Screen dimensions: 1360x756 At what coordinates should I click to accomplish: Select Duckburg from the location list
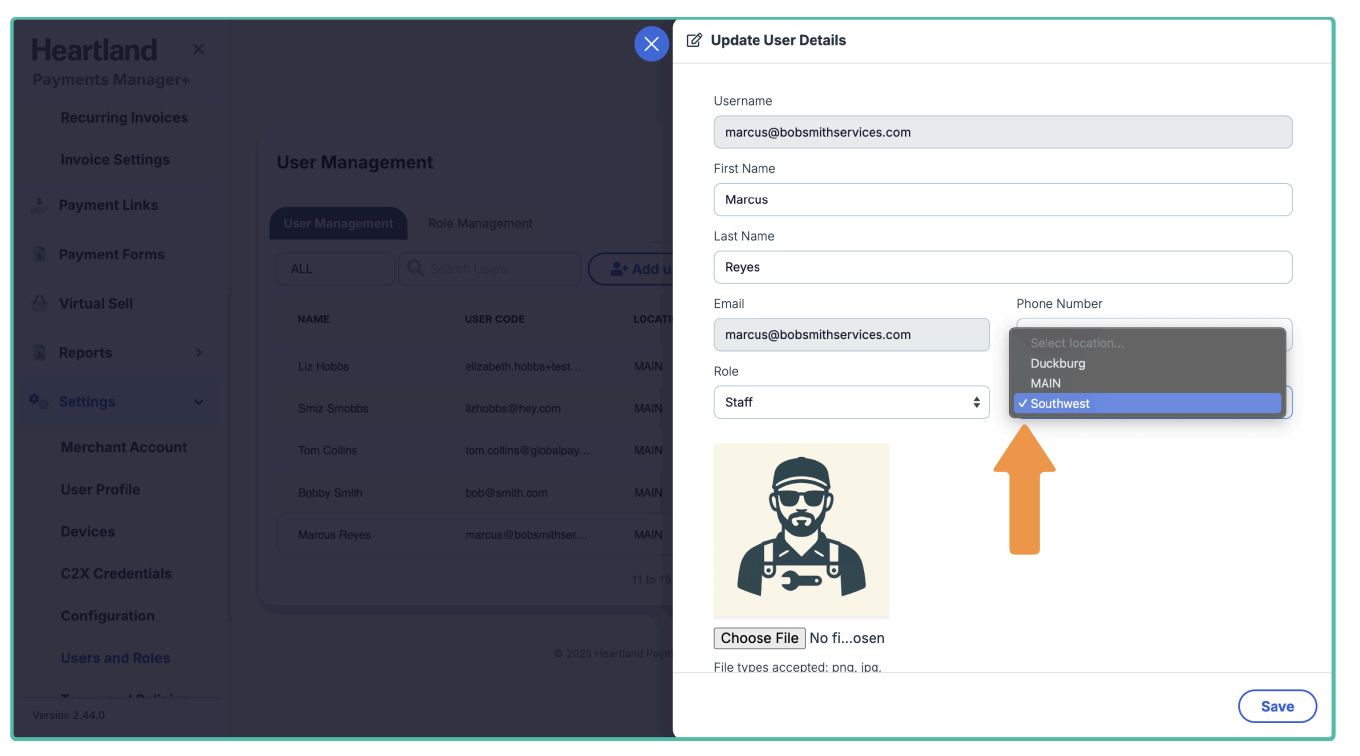[1058, 363]
